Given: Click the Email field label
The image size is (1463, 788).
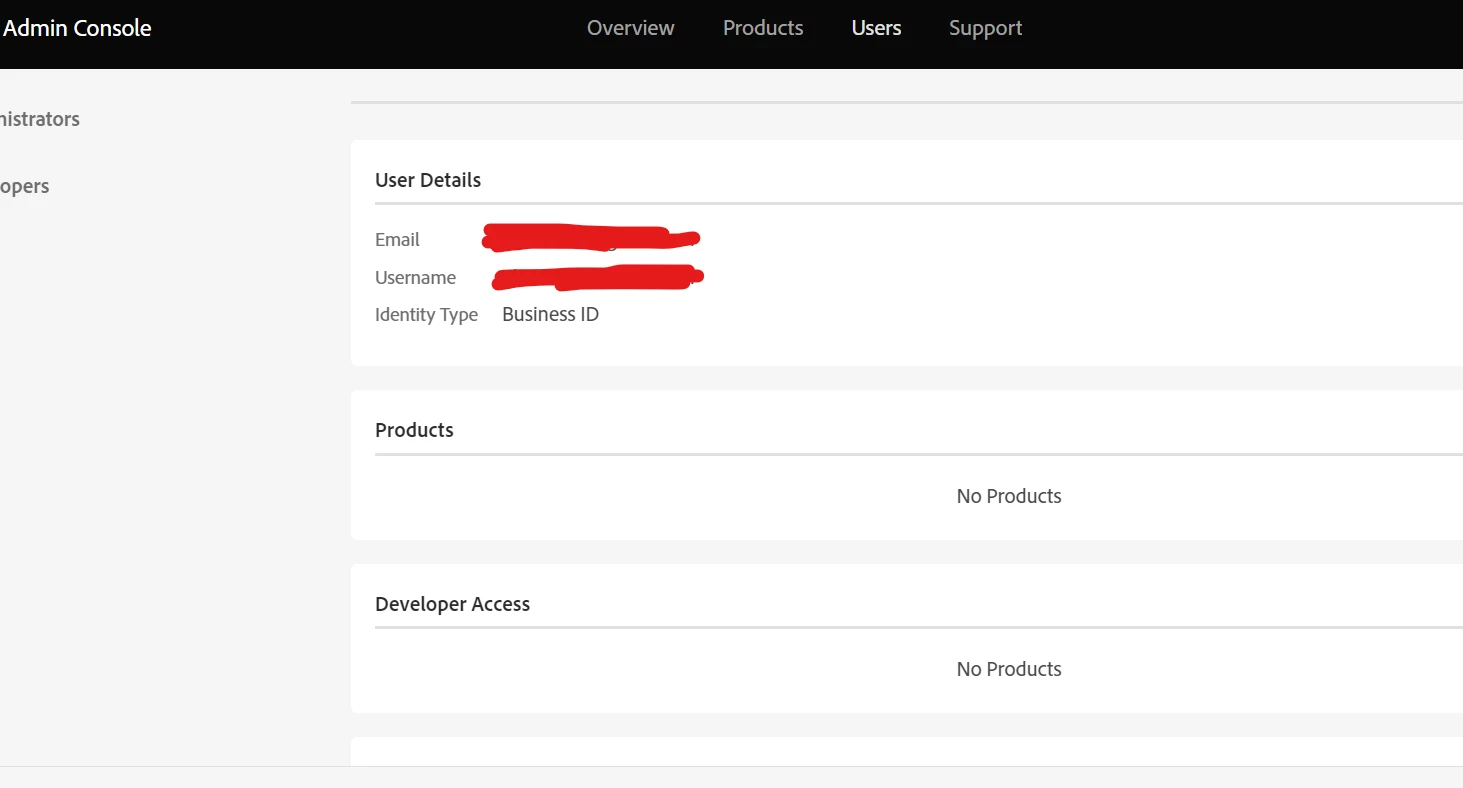Looking at the screenshot, I should (x=397, y=240).
